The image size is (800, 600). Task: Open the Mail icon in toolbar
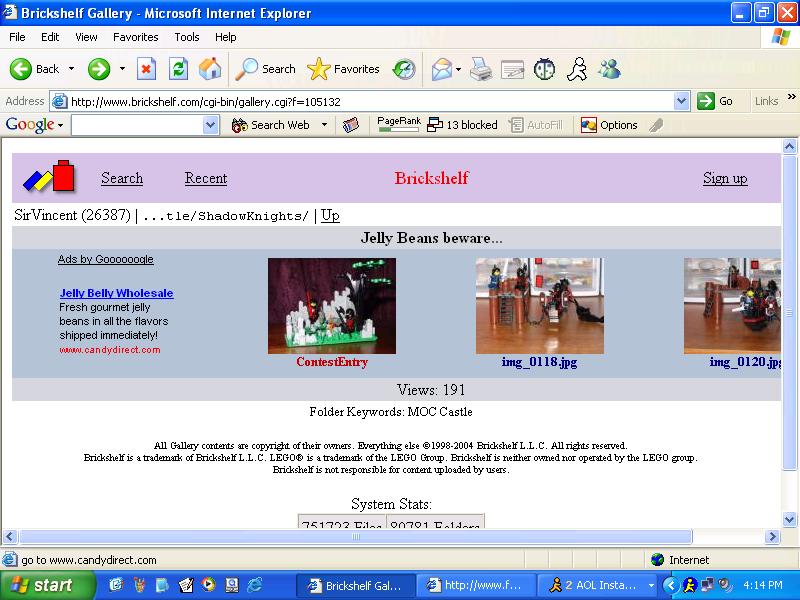click(441, 69)
